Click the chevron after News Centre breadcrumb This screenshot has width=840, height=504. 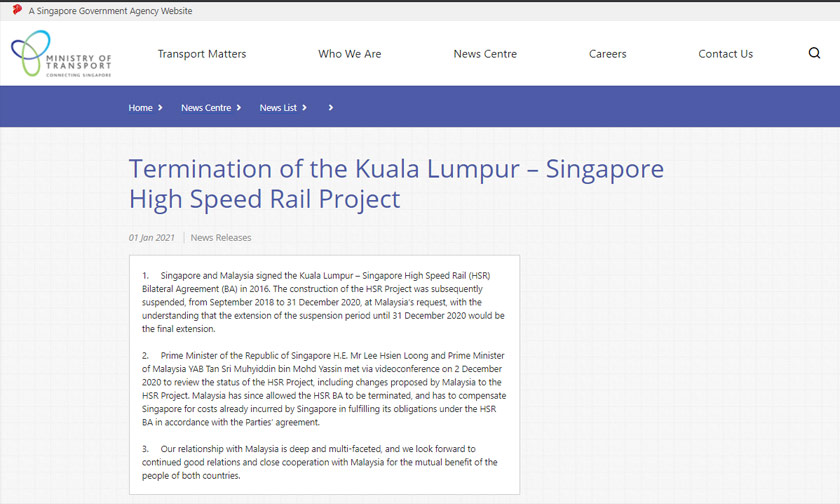tap(239, 108)
